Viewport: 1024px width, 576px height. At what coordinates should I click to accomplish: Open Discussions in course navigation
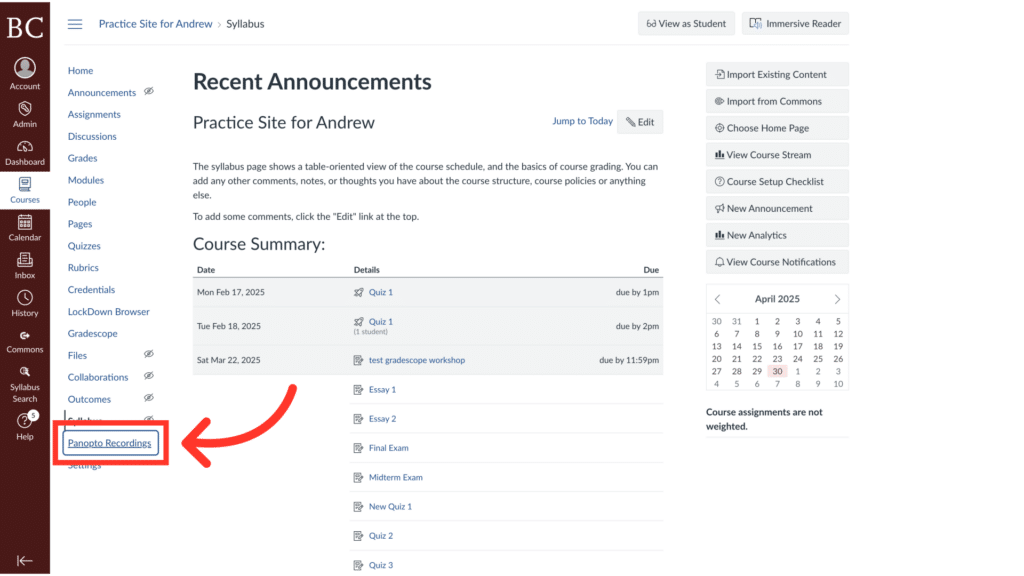(x=92, y=136)
